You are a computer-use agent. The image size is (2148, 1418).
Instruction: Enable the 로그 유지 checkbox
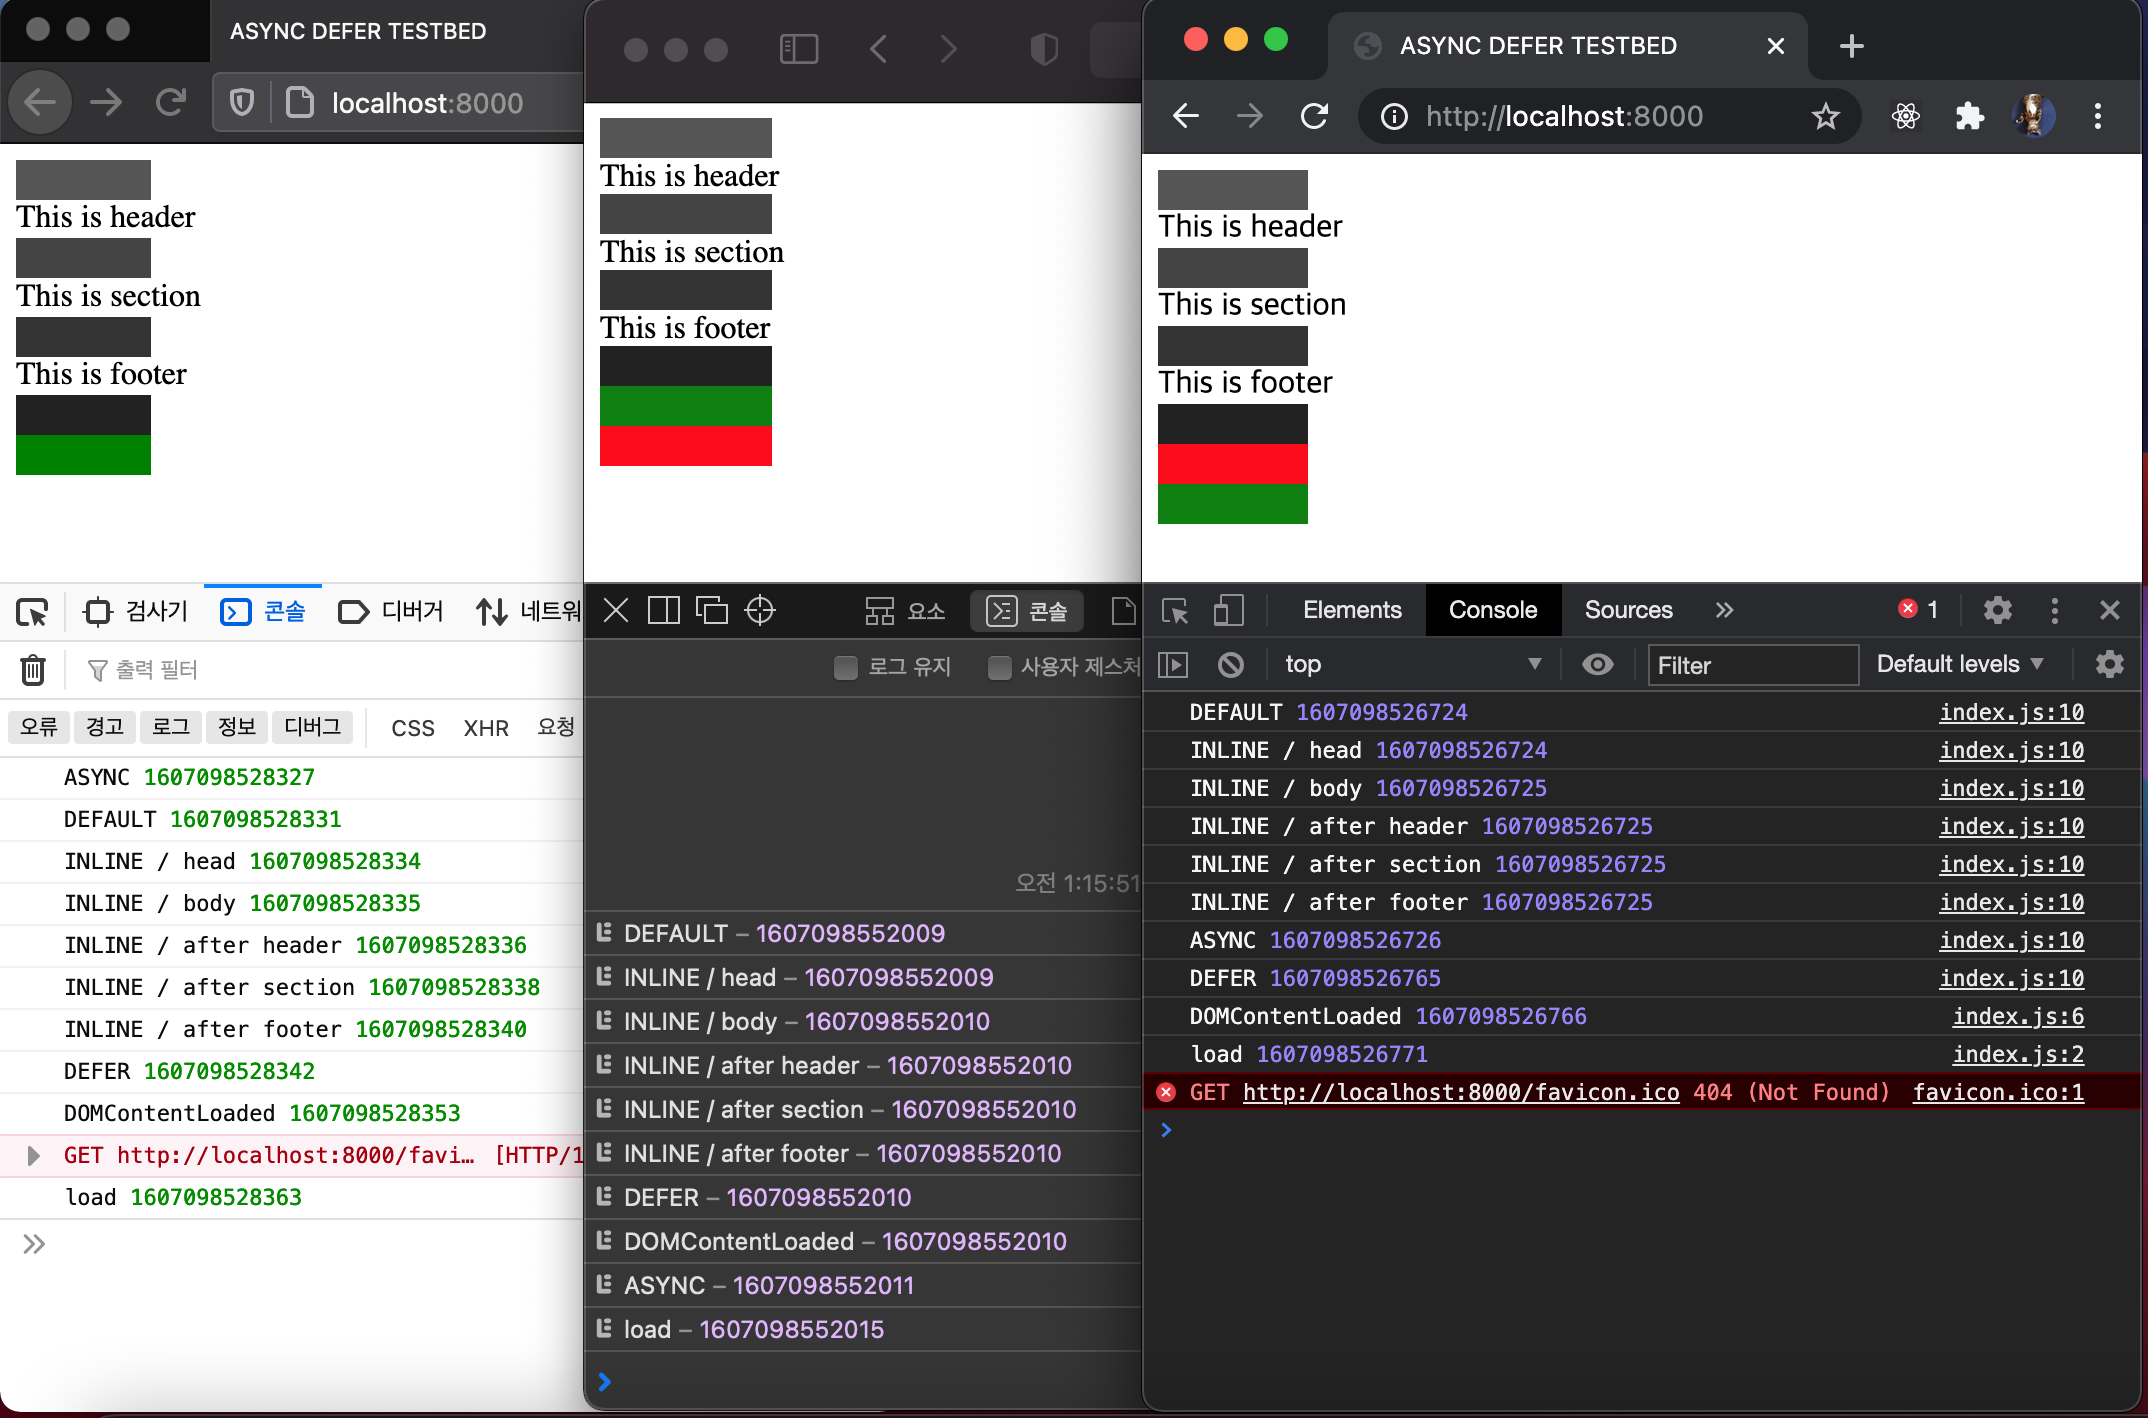pyautogui.click(x=846, y=667)
